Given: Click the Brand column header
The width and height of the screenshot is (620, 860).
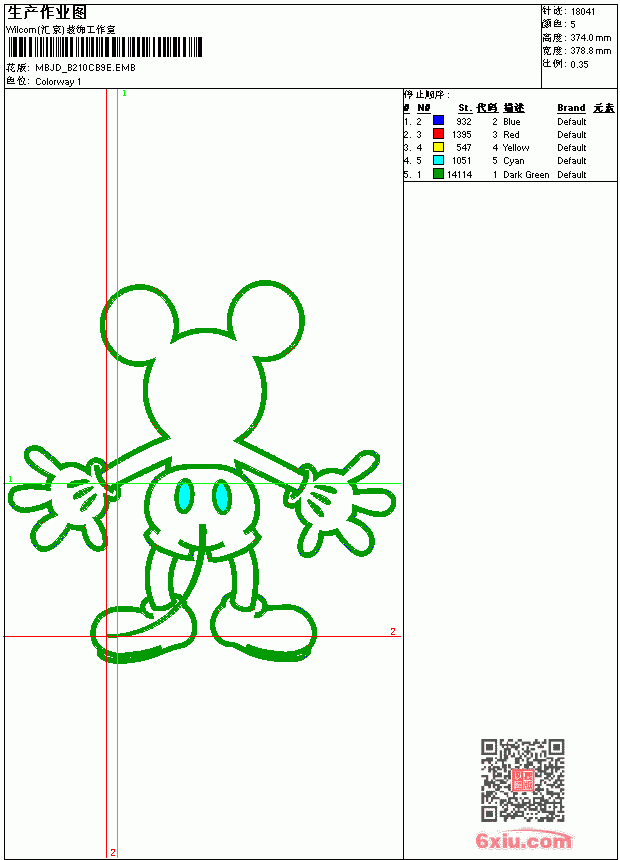Looking at the screenshot, I should point(571,108).
